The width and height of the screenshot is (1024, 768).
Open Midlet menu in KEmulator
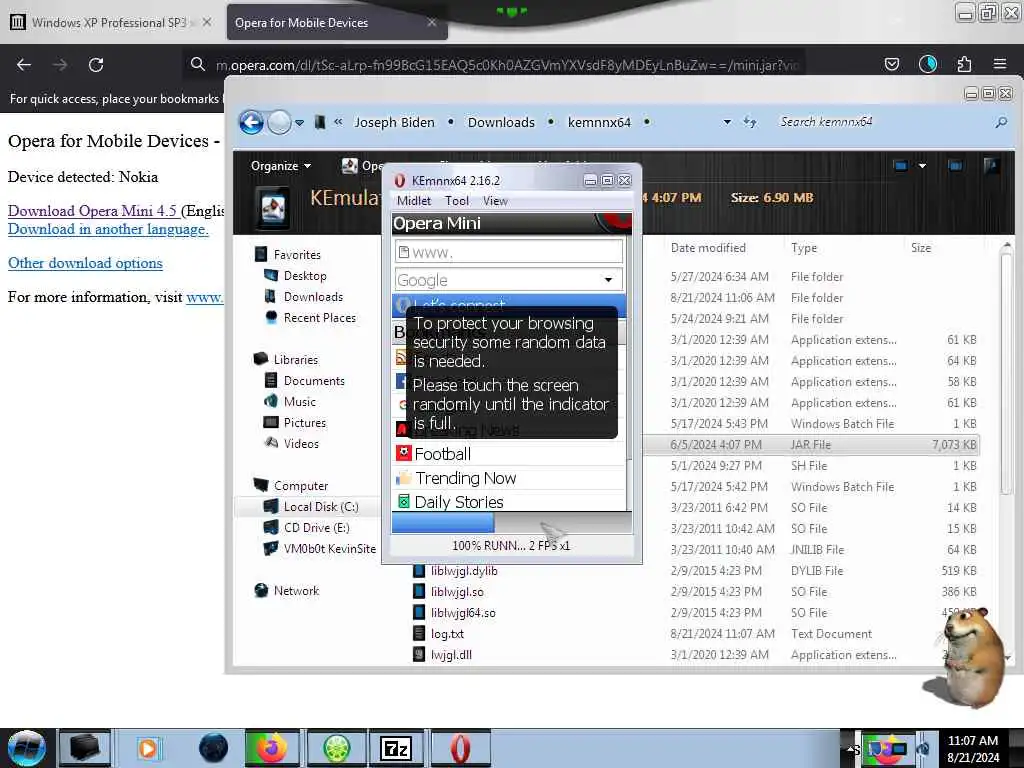click(x=414, y=201)
